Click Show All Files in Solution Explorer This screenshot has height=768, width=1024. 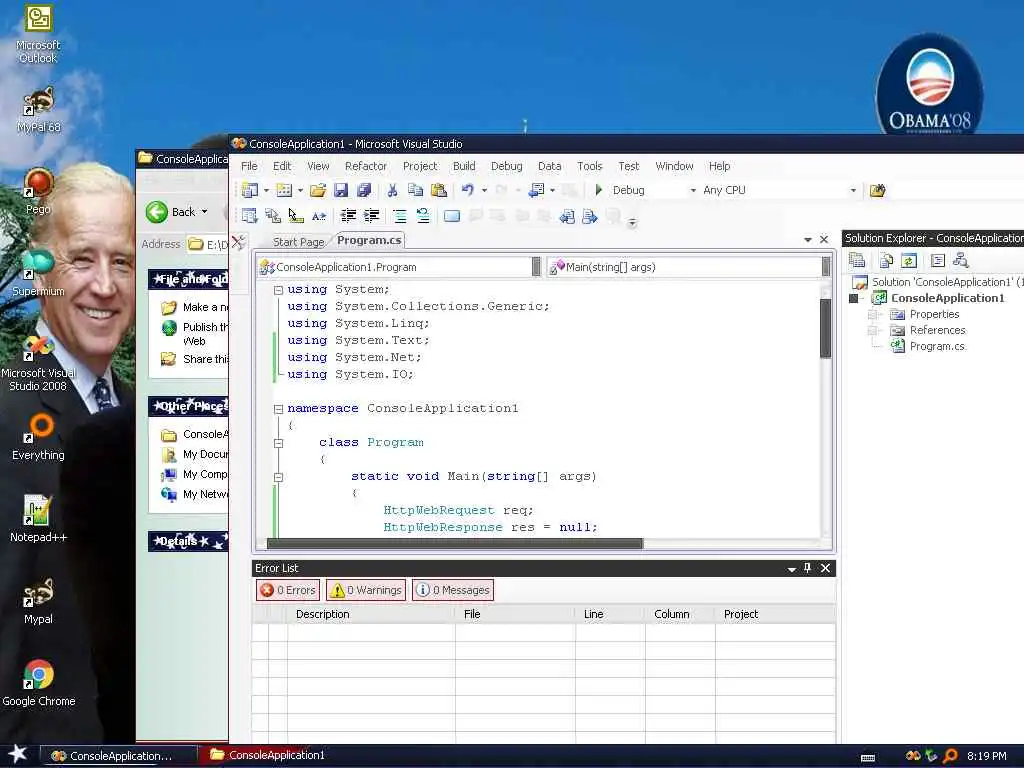tap(886, 261)
